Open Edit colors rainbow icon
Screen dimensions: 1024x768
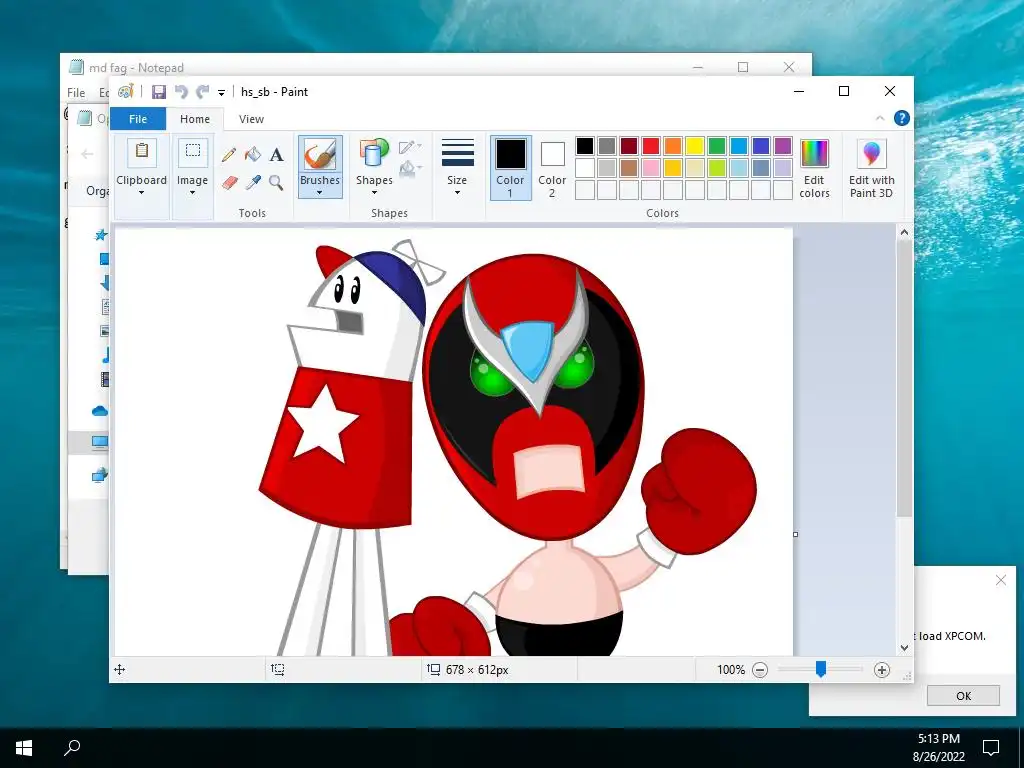(814, 154)
